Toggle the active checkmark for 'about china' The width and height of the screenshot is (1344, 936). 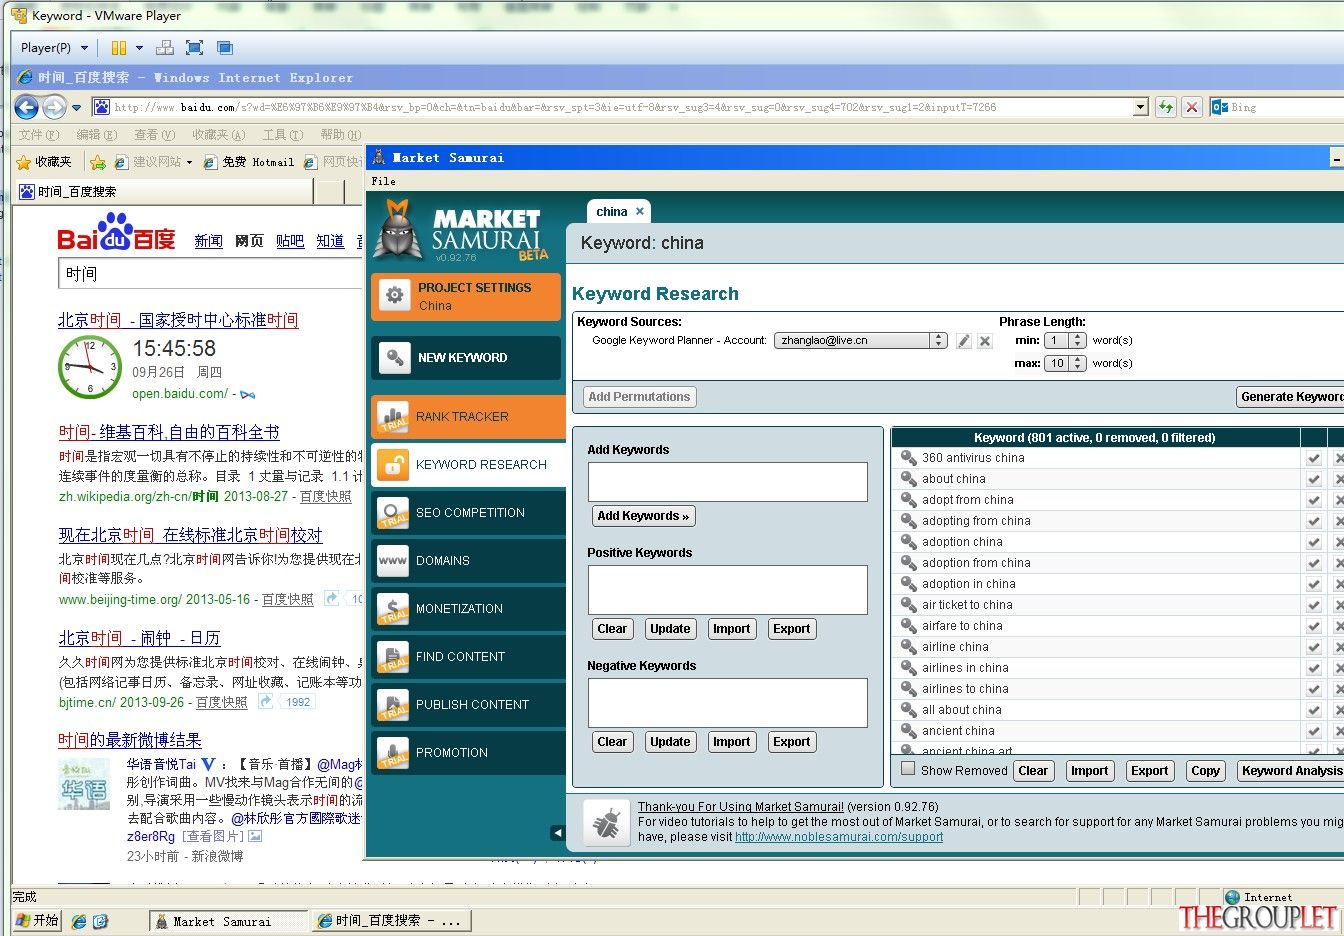(x=1314, y=479)
